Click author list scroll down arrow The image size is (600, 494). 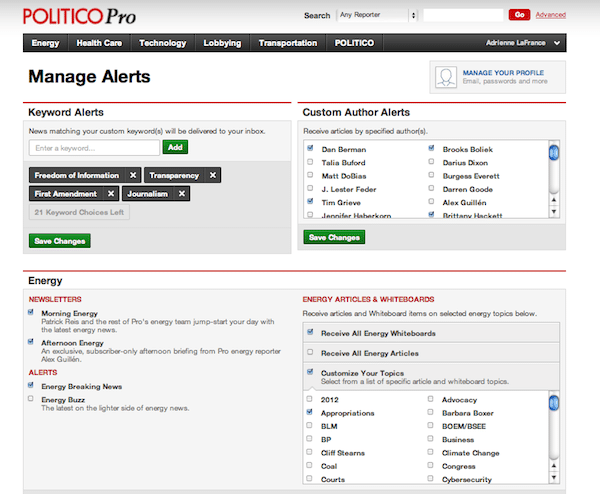coord(554,211)
